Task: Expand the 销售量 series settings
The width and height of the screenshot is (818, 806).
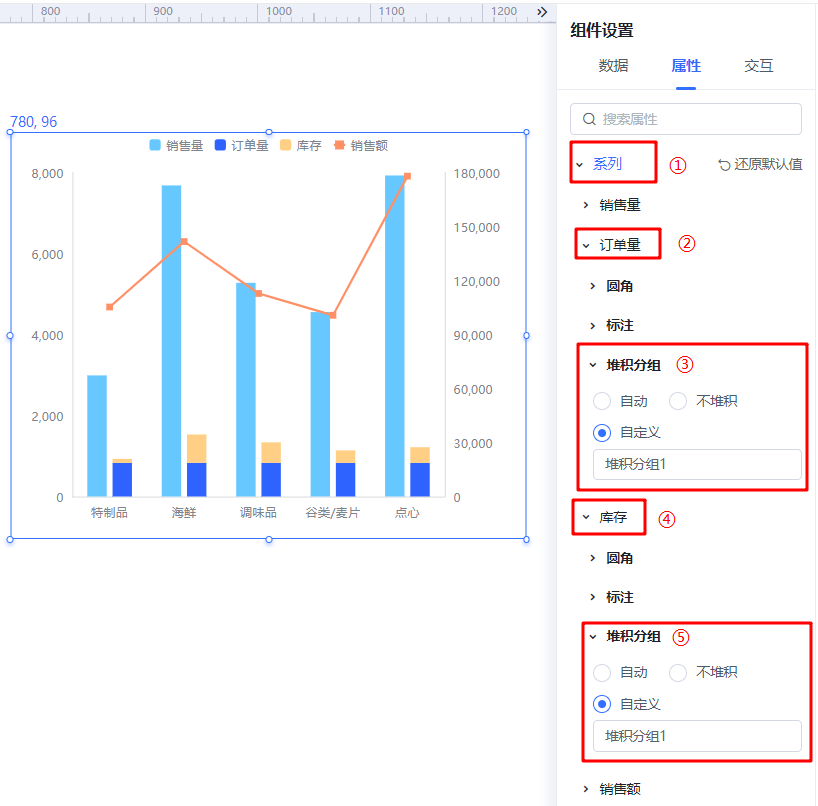Action: point(586,205)
